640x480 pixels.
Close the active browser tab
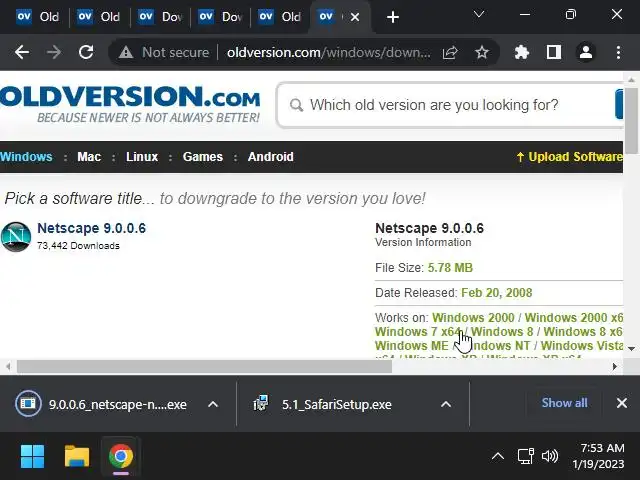click(x=355, y=17)
